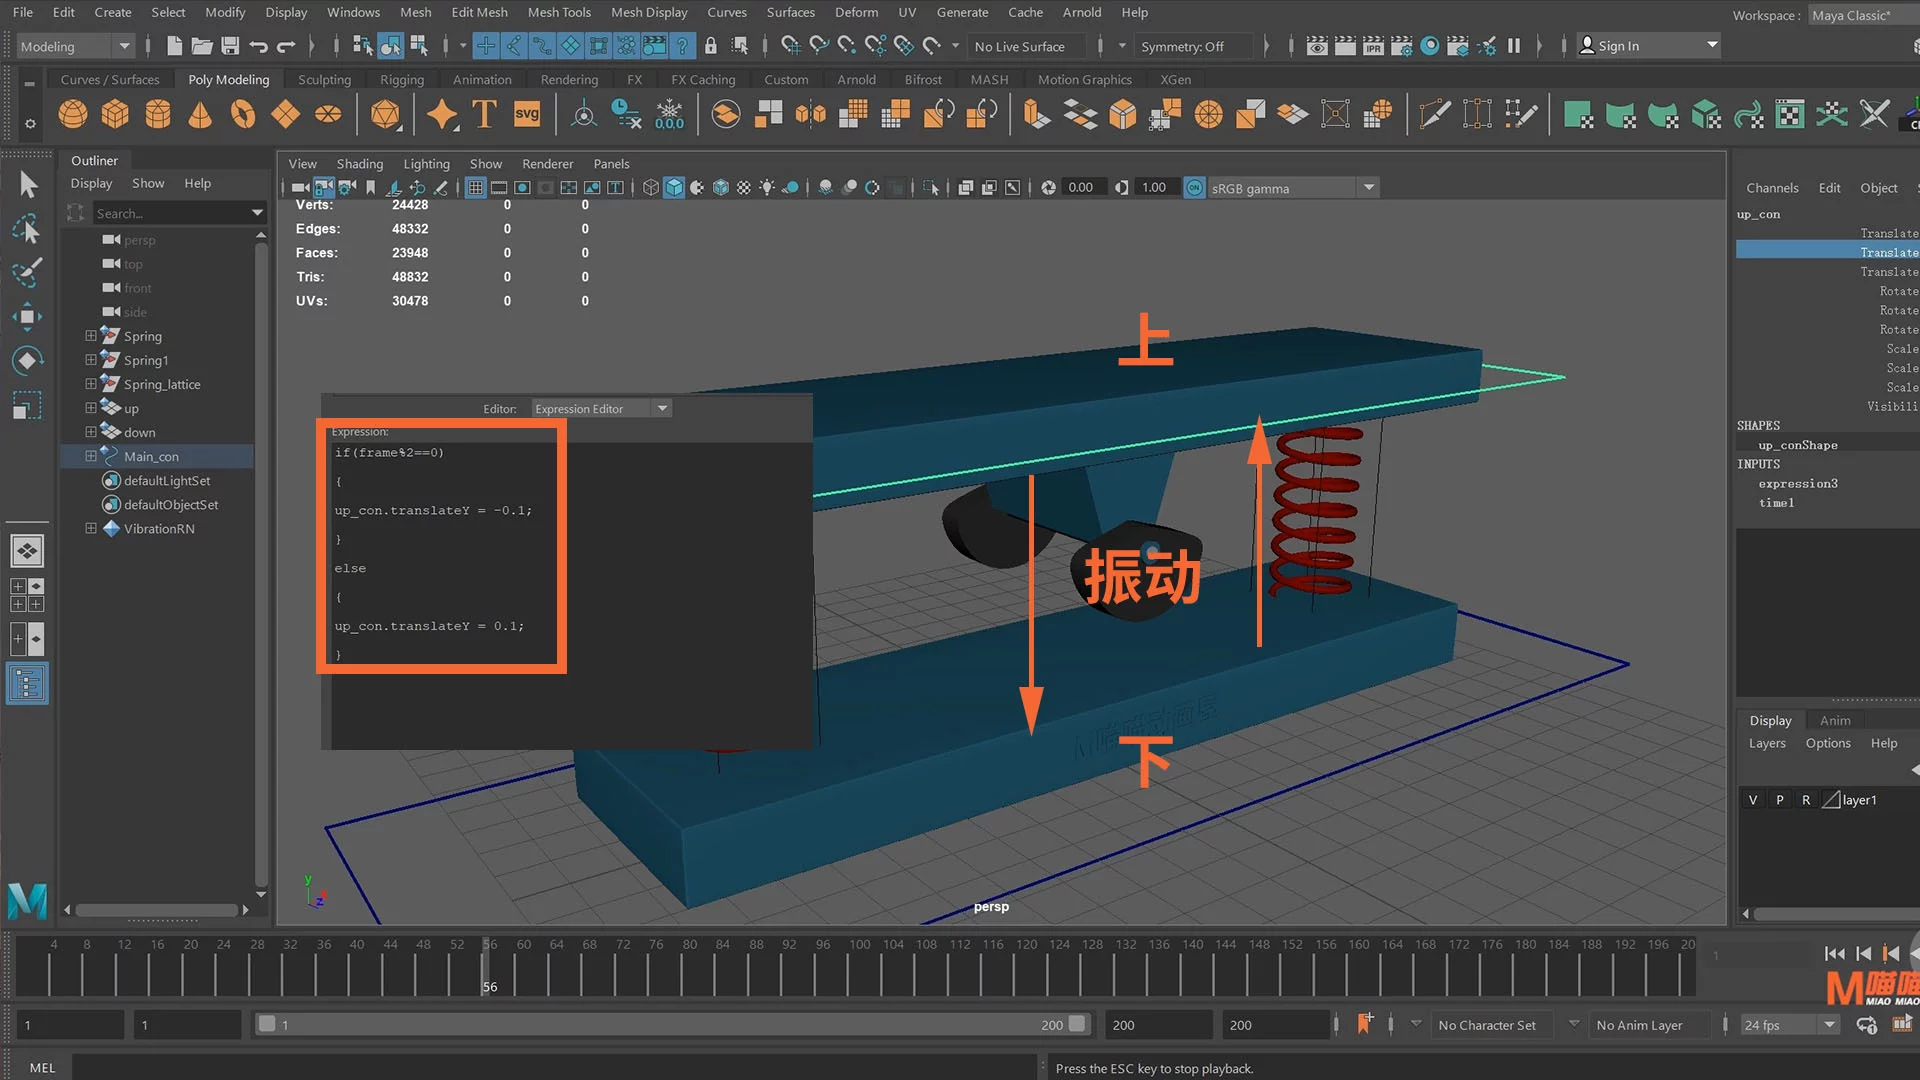This screenshot has width=1920, height=1080.
Task: Click the Open Scene folder icon
Action: click(202, 46)
